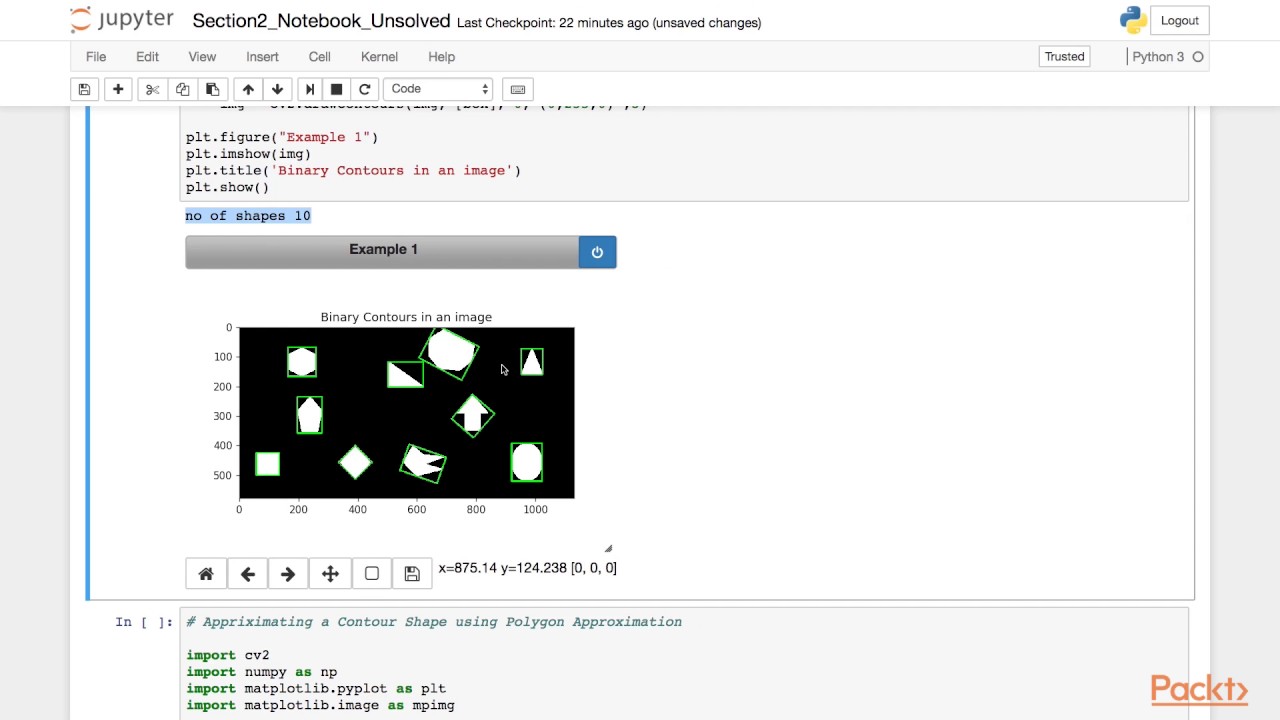
Task: Interrupt the kernel with stop icon
Action: click(x=337, y=89)
